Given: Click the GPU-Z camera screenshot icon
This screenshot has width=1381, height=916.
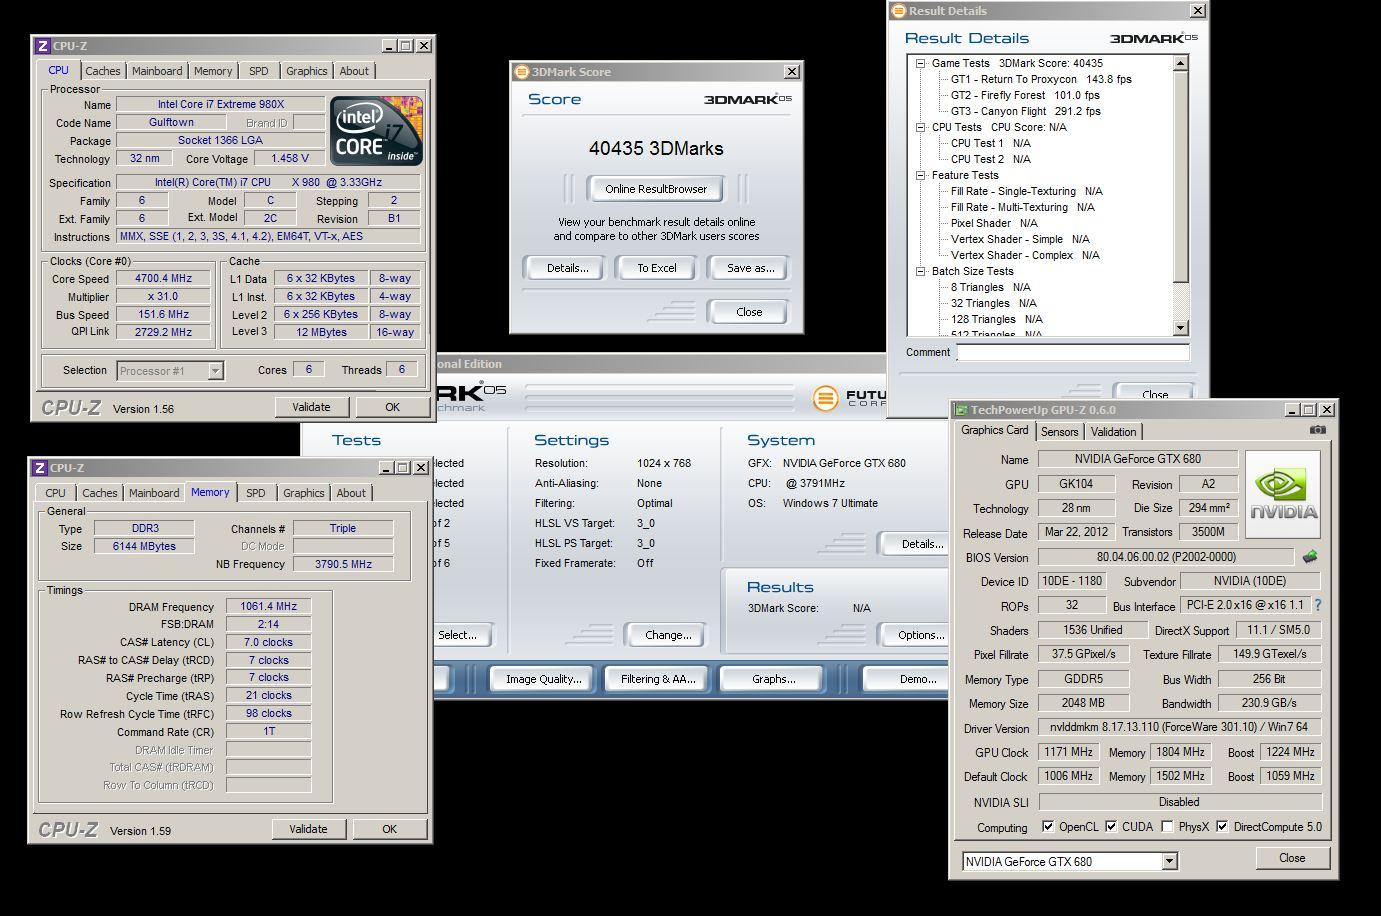Looking at the screenshot, I should click(x=1318, y=431).
